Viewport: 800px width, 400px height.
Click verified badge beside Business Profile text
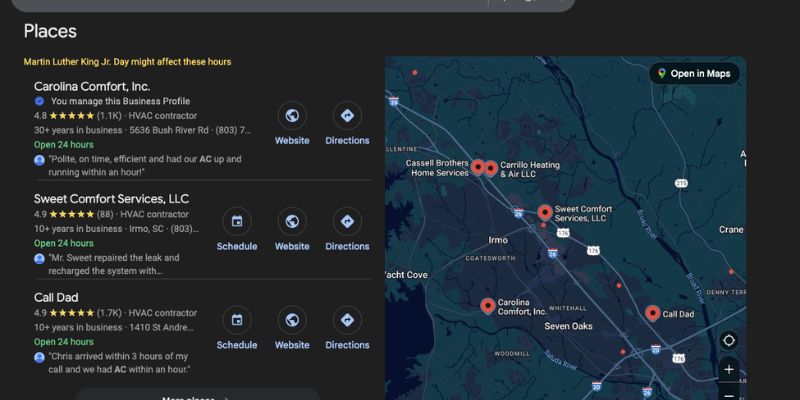point(39,101)
